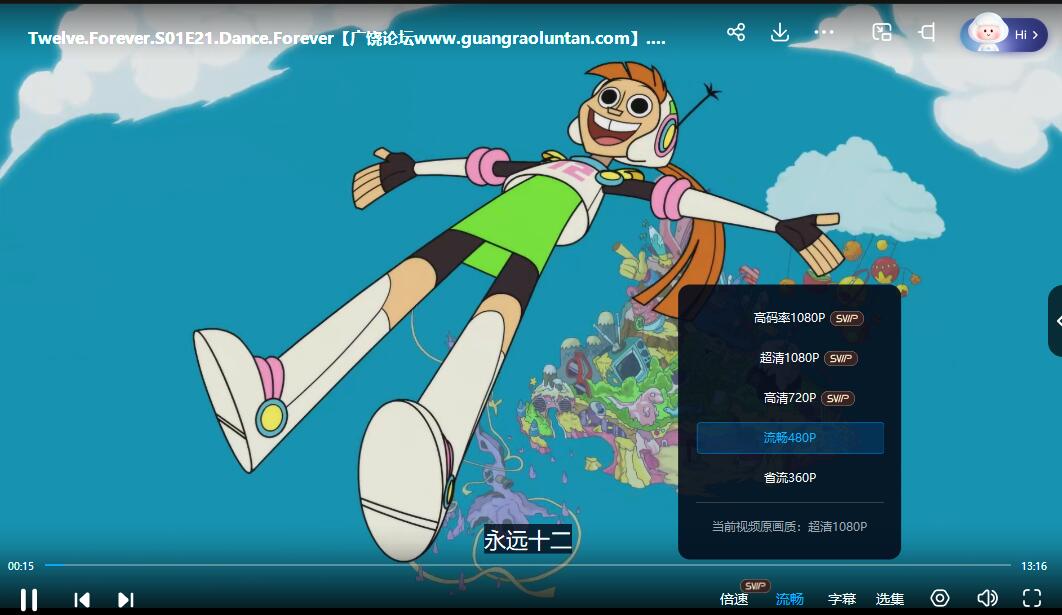Enter fullscreen mode
Screen dimensions: 1062x615
pos(1032,598)
